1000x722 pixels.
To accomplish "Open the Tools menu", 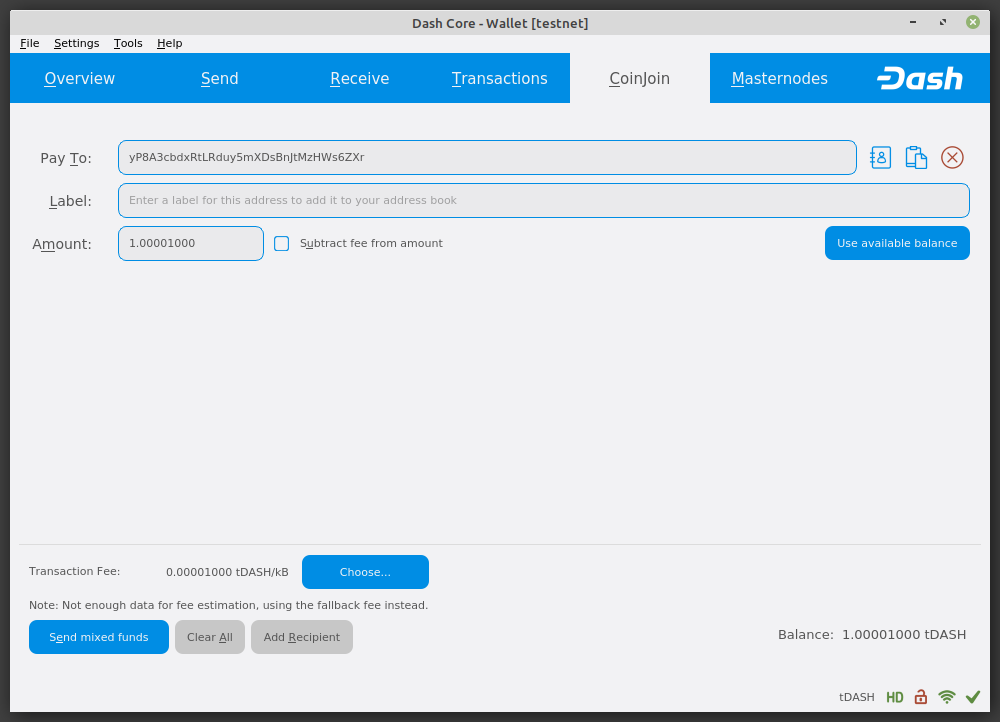I will pyautogui.click(x=128, y=43).
